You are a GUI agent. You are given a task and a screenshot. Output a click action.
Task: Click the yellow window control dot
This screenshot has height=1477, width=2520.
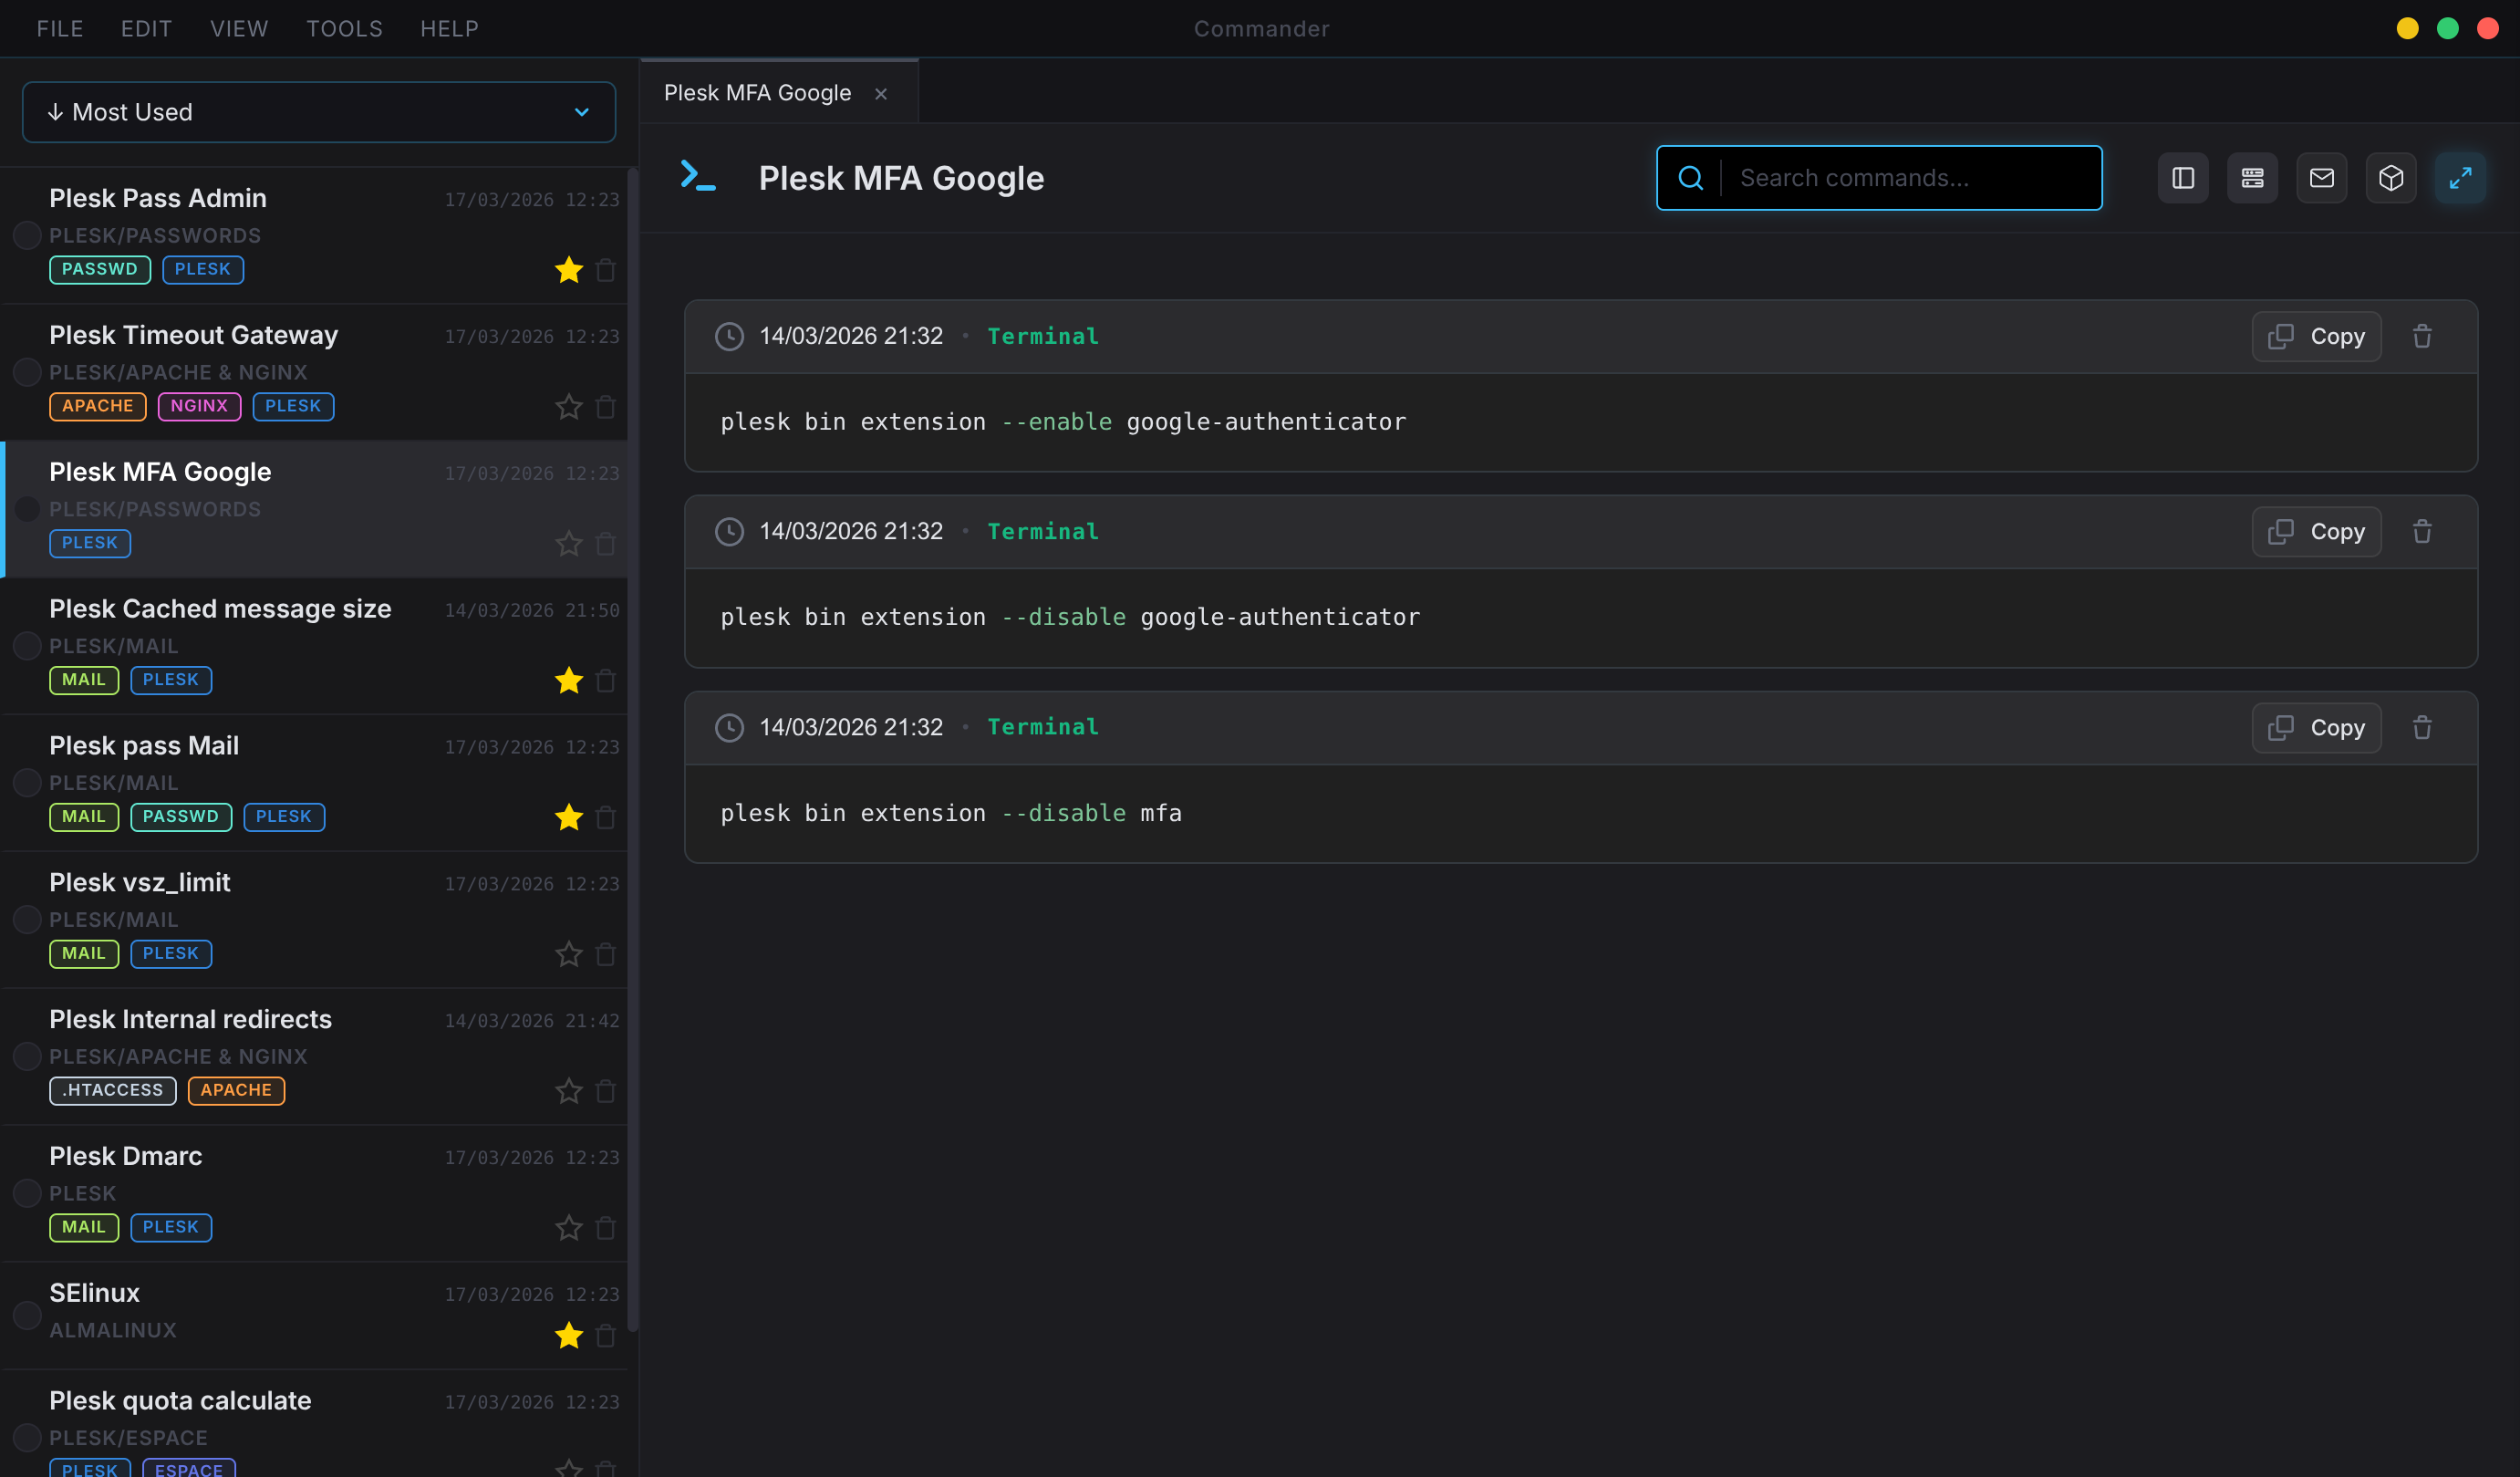tap(2408, 28)
